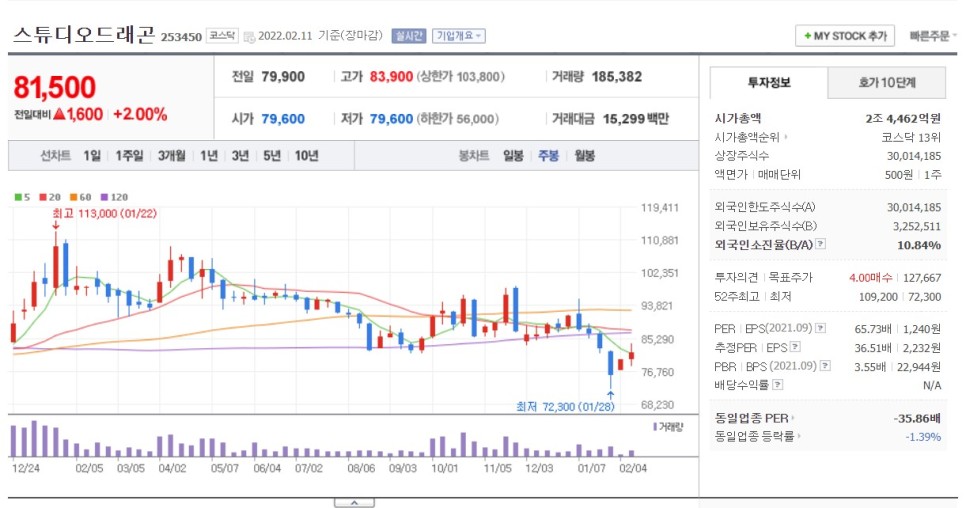Select the 3년 line chart period
966x508 pixels.
240,156
